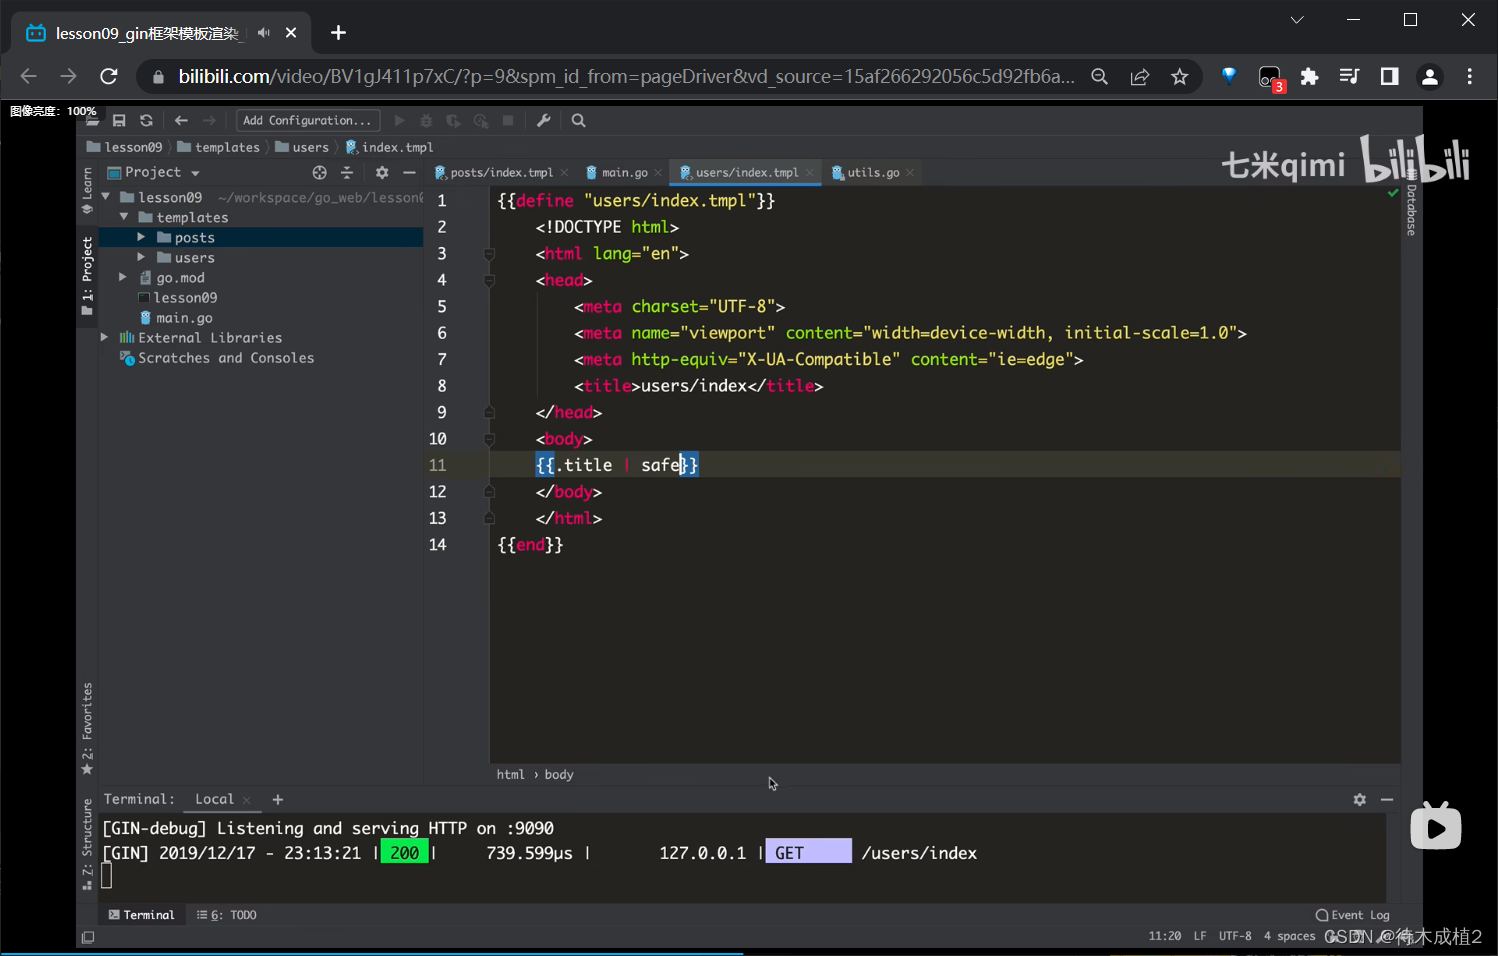Fold the html tag on line 3
The width and height of the screenshot is (1498, 956).
[489, 254]
